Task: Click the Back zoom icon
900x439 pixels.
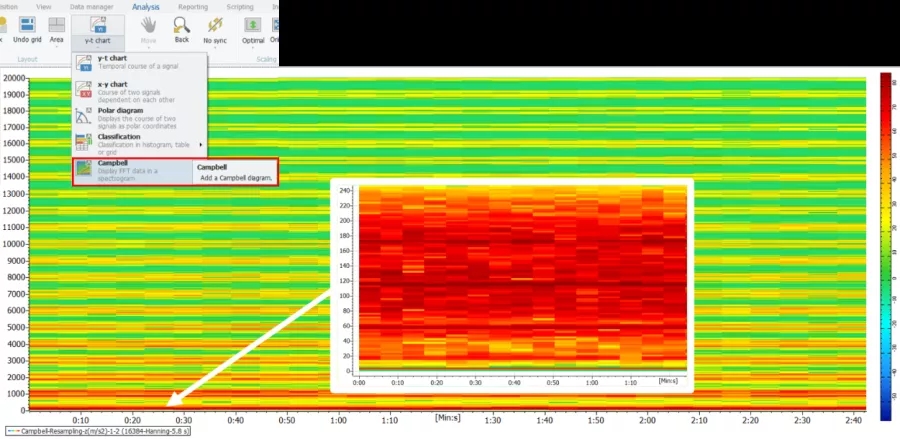Action: pyautogui.click(x=181, y=25)
